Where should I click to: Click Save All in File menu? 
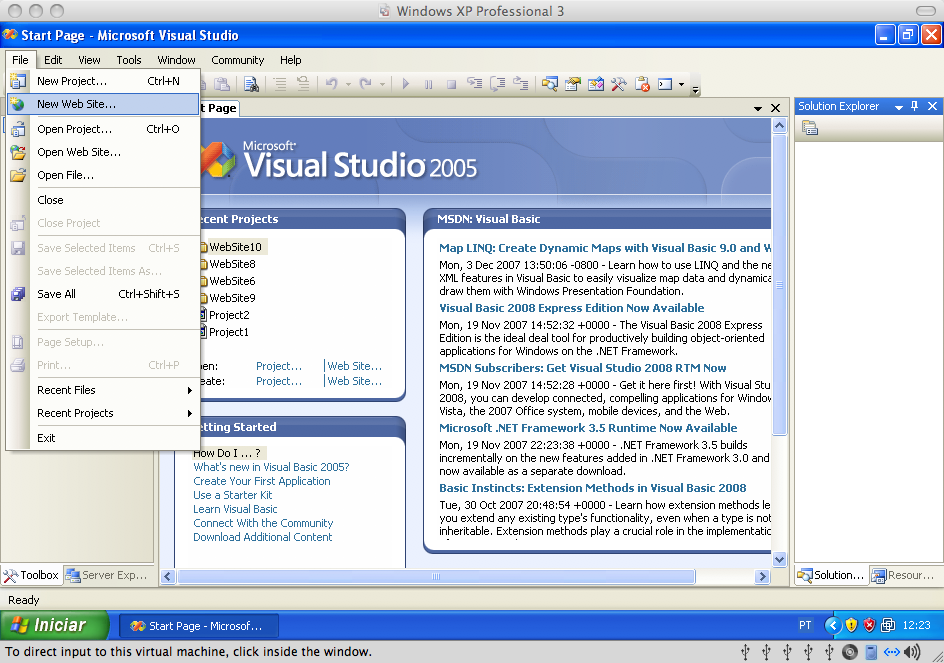103,294
